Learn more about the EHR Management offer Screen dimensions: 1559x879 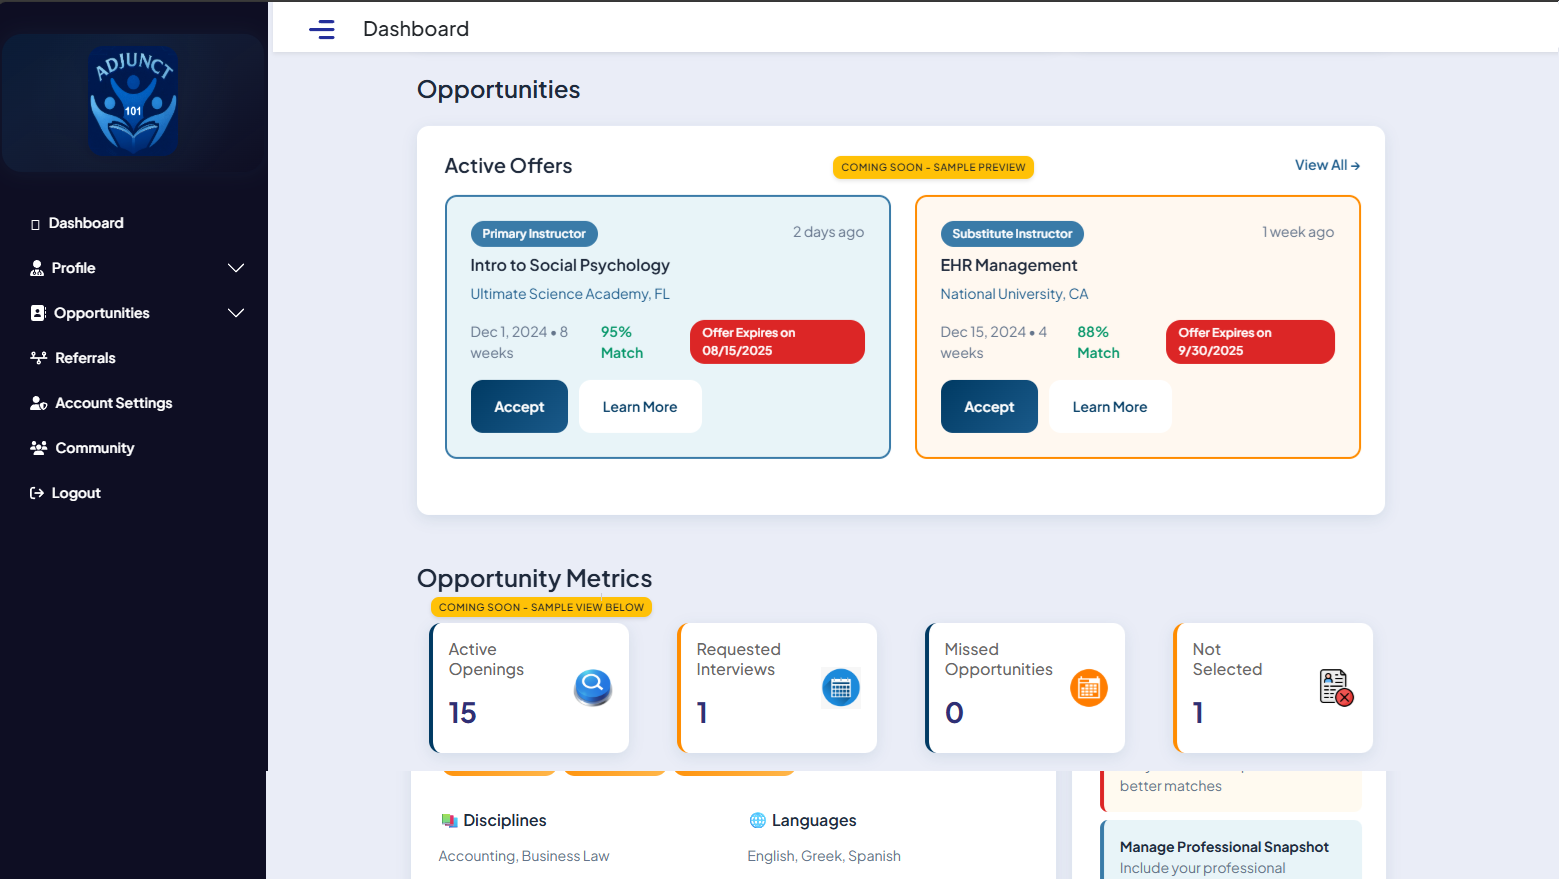tap(1109, 407)
